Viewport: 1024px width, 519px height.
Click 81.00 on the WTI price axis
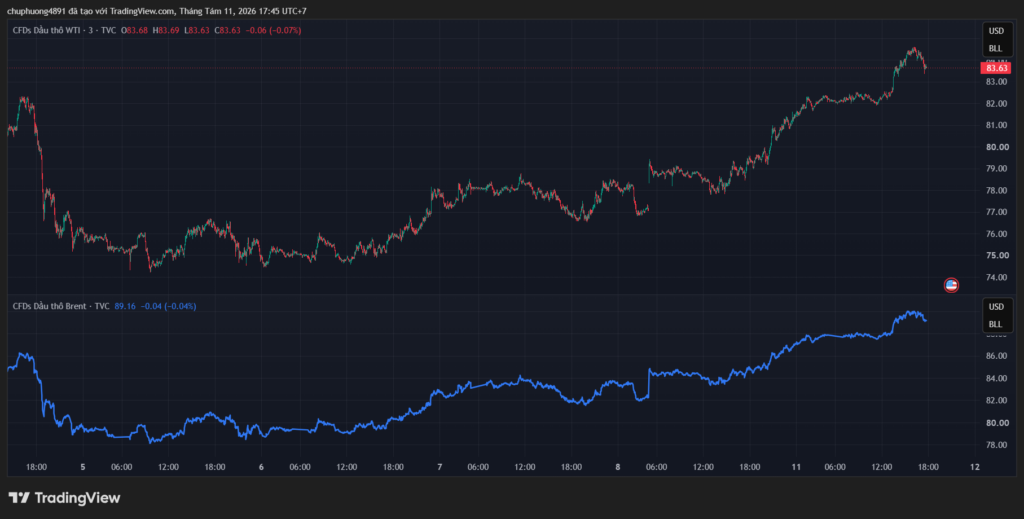click(996, 125)
